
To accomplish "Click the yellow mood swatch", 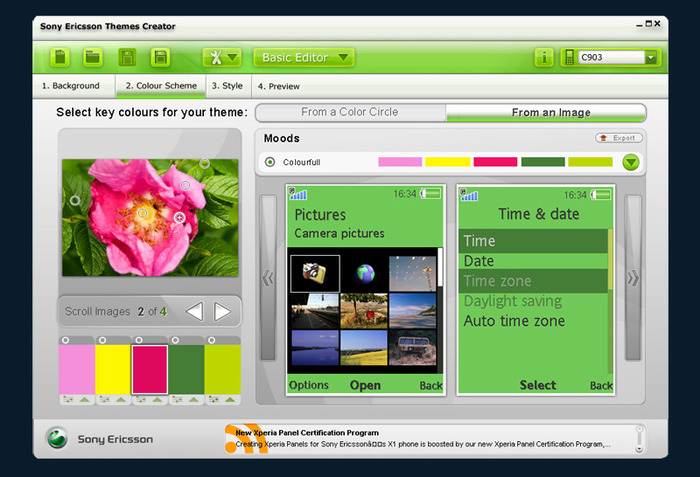I will click(447, 162).
